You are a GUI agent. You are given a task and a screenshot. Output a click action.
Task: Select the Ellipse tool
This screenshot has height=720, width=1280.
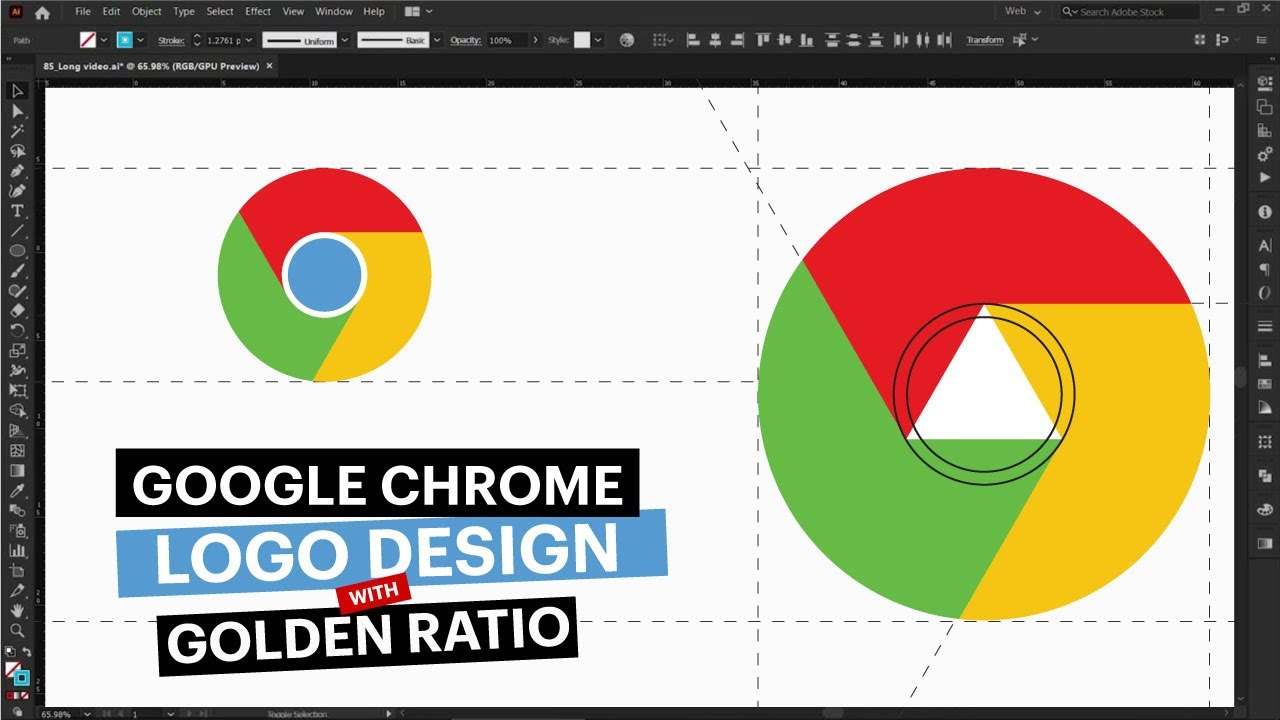point(17,251)
